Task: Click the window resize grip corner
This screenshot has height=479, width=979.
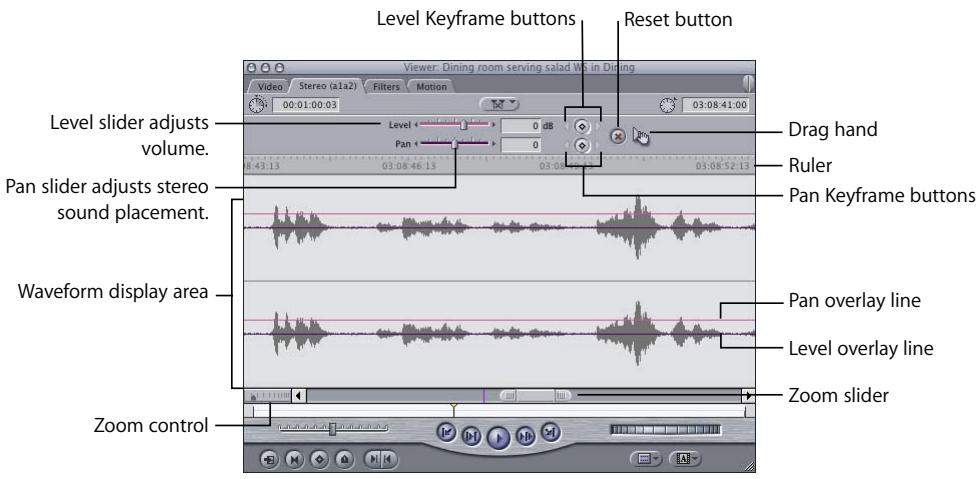Action: coord(749,466)
